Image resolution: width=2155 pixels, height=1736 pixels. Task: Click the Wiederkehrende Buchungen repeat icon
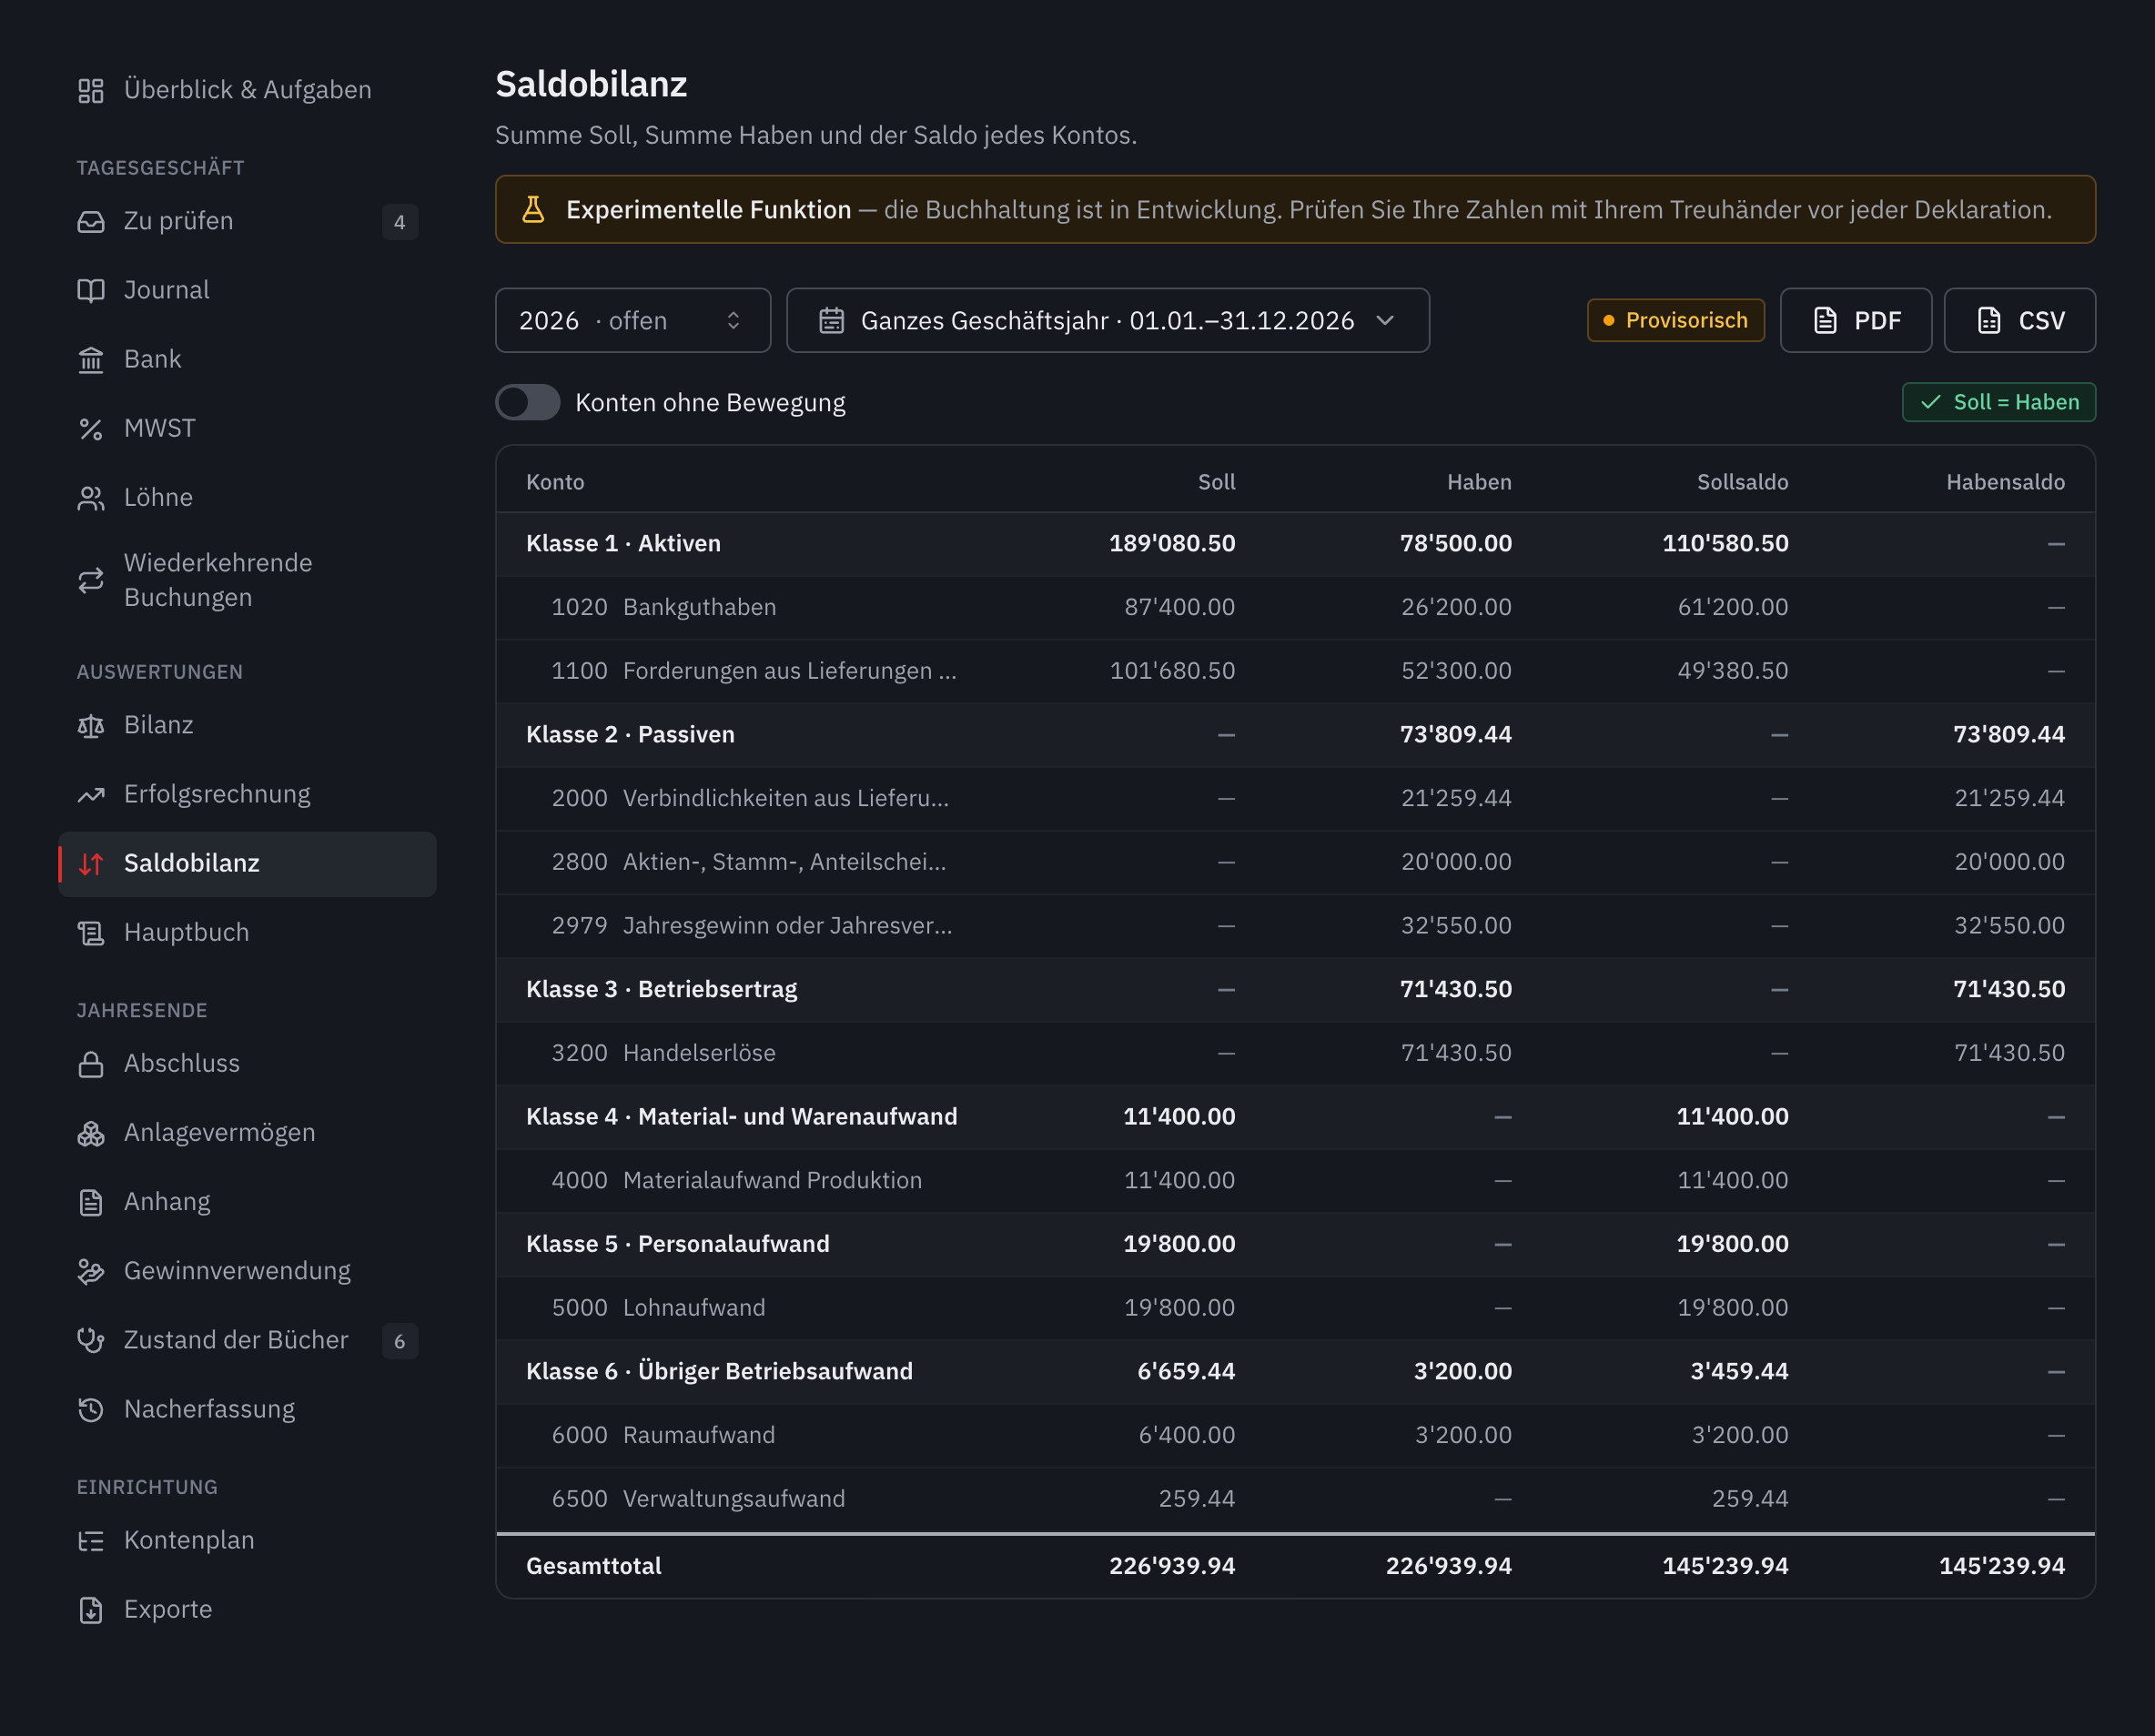point(91,580)
